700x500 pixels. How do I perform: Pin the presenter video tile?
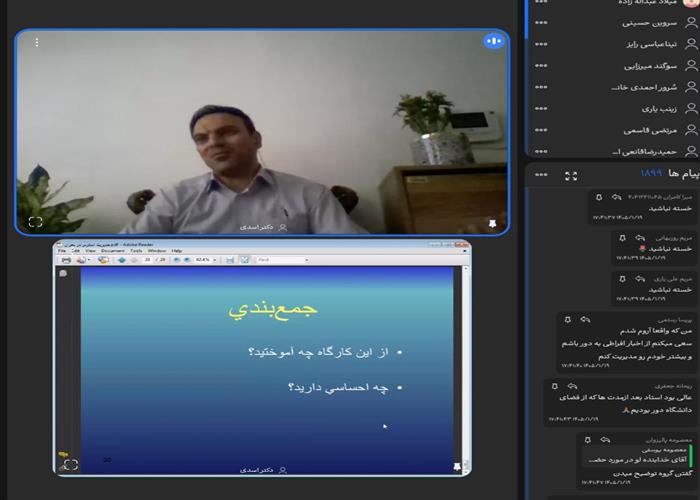(x=492, y=223)
